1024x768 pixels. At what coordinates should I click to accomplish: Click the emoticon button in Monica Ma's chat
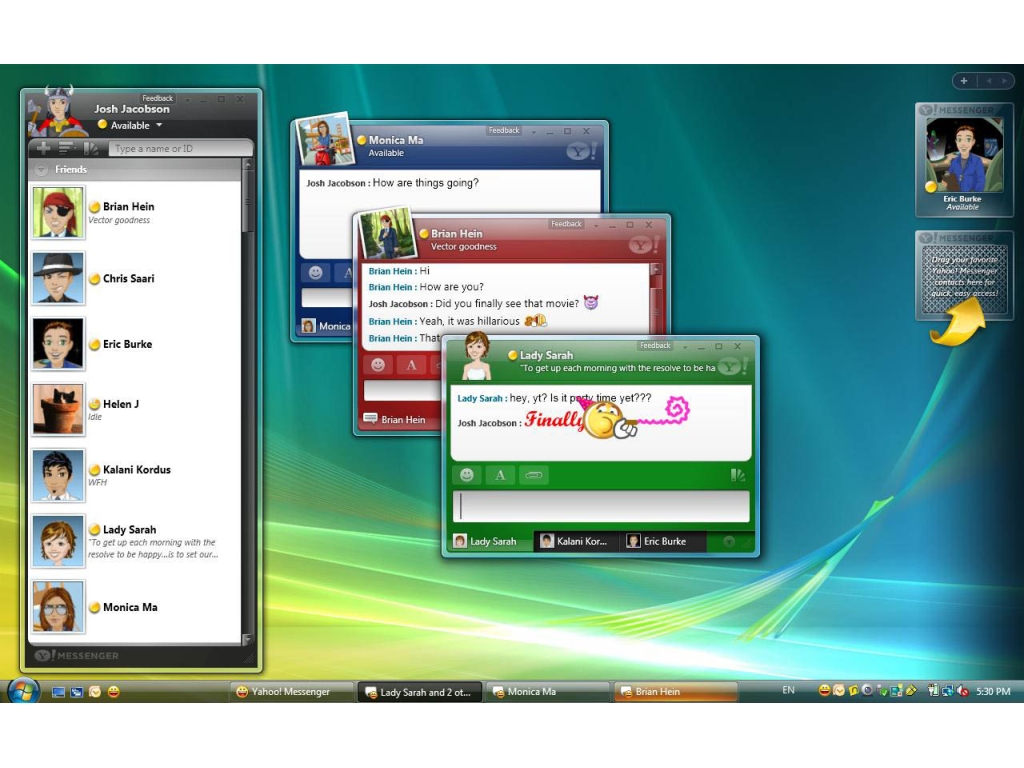(x=315, y=272)
